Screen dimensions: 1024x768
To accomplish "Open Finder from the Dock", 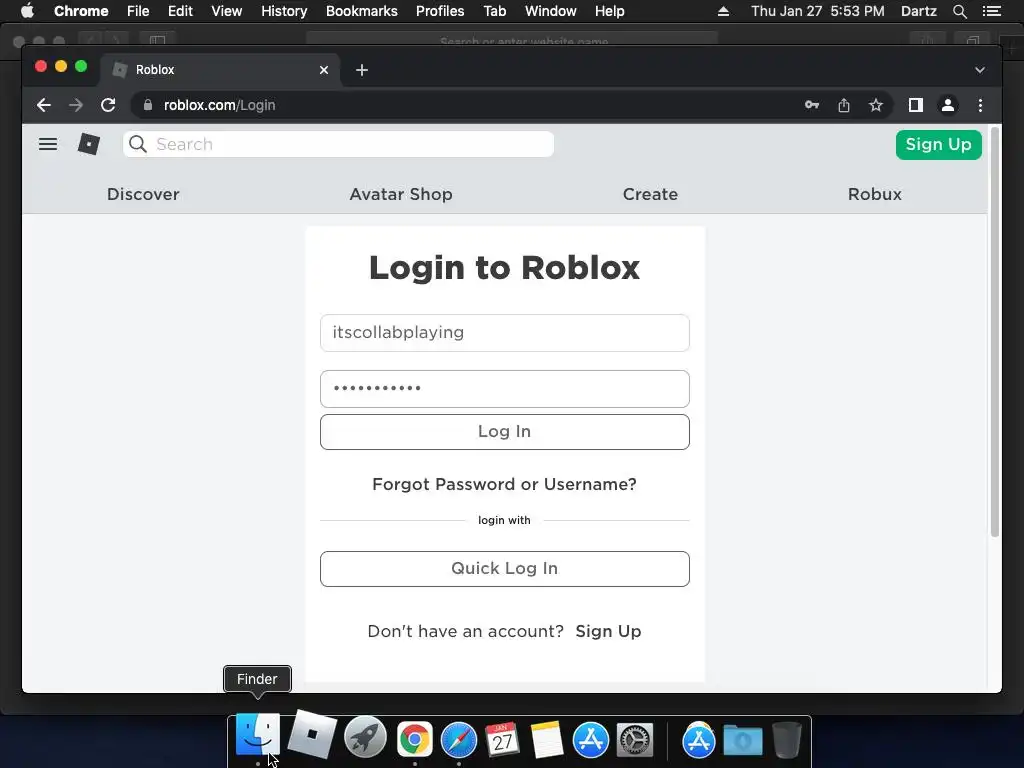I will pyautogui.click(x=258, y=734).
